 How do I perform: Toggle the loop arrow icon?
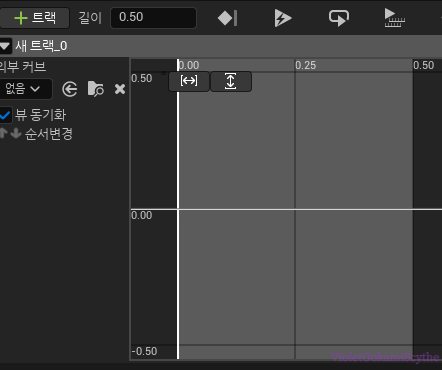click(x=339, y=18)
